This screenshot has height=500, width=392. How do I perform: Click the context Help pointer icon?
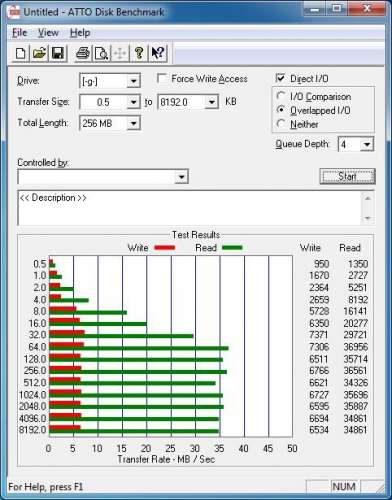(x=158, y=53)
